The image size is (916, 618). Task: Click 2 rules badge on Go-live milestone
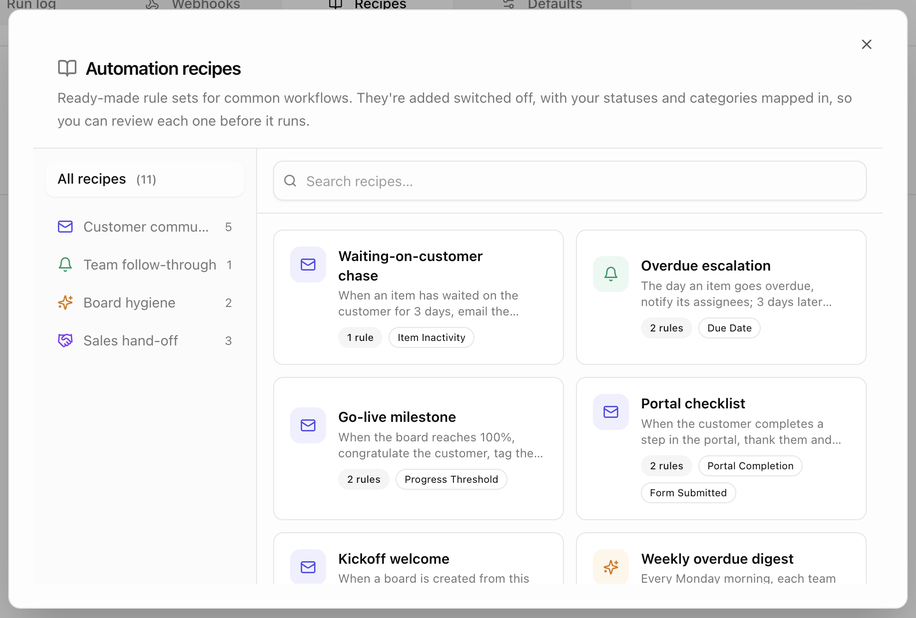tap(363, 480)
